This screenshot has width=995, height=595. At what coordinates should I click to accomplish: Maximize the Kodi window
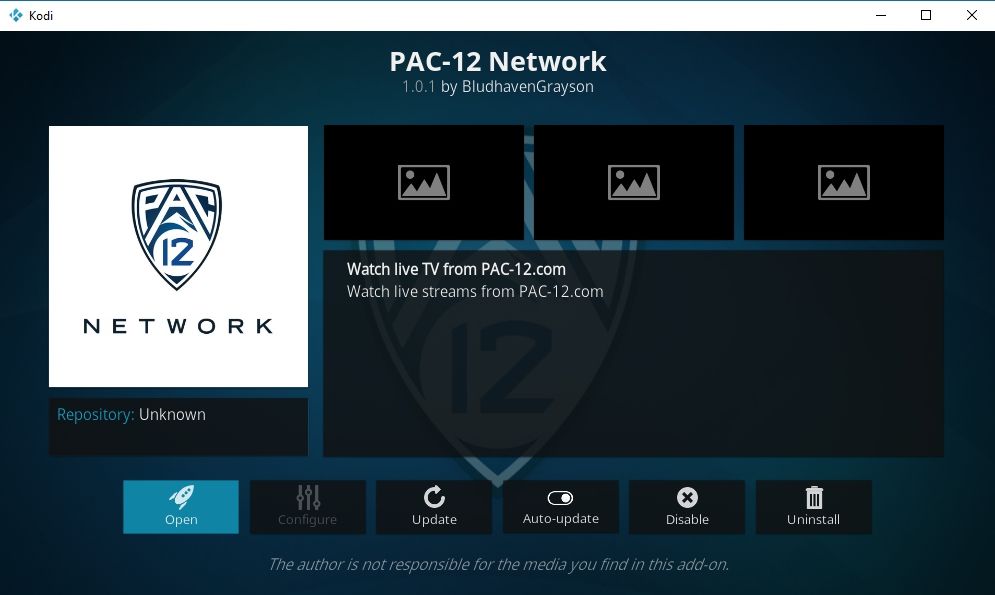point(926,15)
